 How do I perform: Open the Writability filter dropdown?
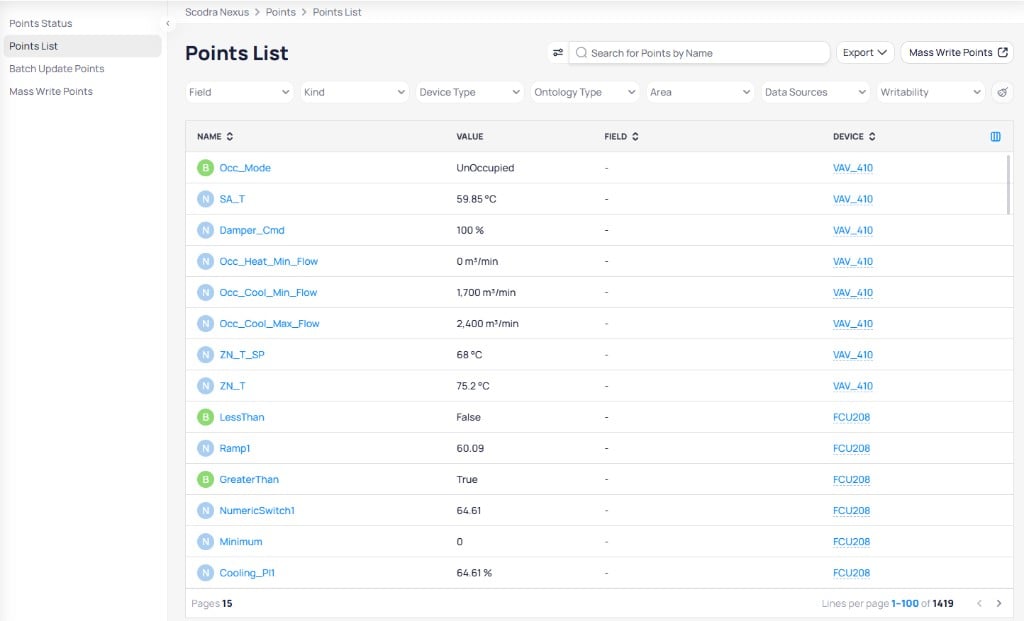point(930,92)
